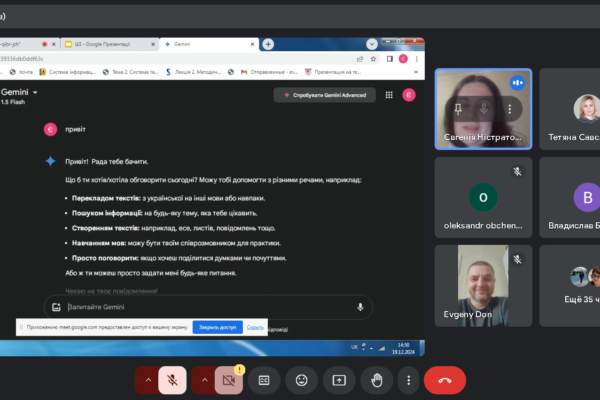This screenshot has height=400, width=600.
Task: Click muted mic icon on oleksandr tile
Action: pyautogui.click(x=517, y=171)
